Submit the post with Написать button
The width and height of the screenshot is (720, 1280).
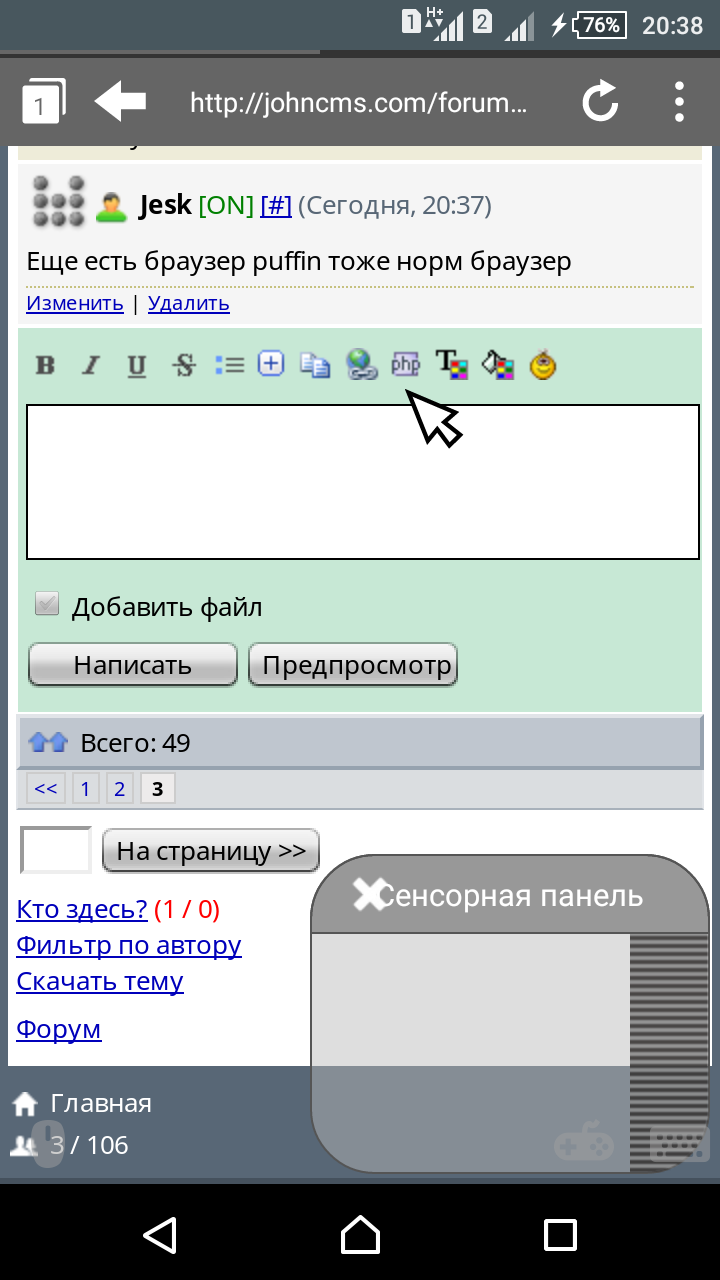(x=133, y=665)
